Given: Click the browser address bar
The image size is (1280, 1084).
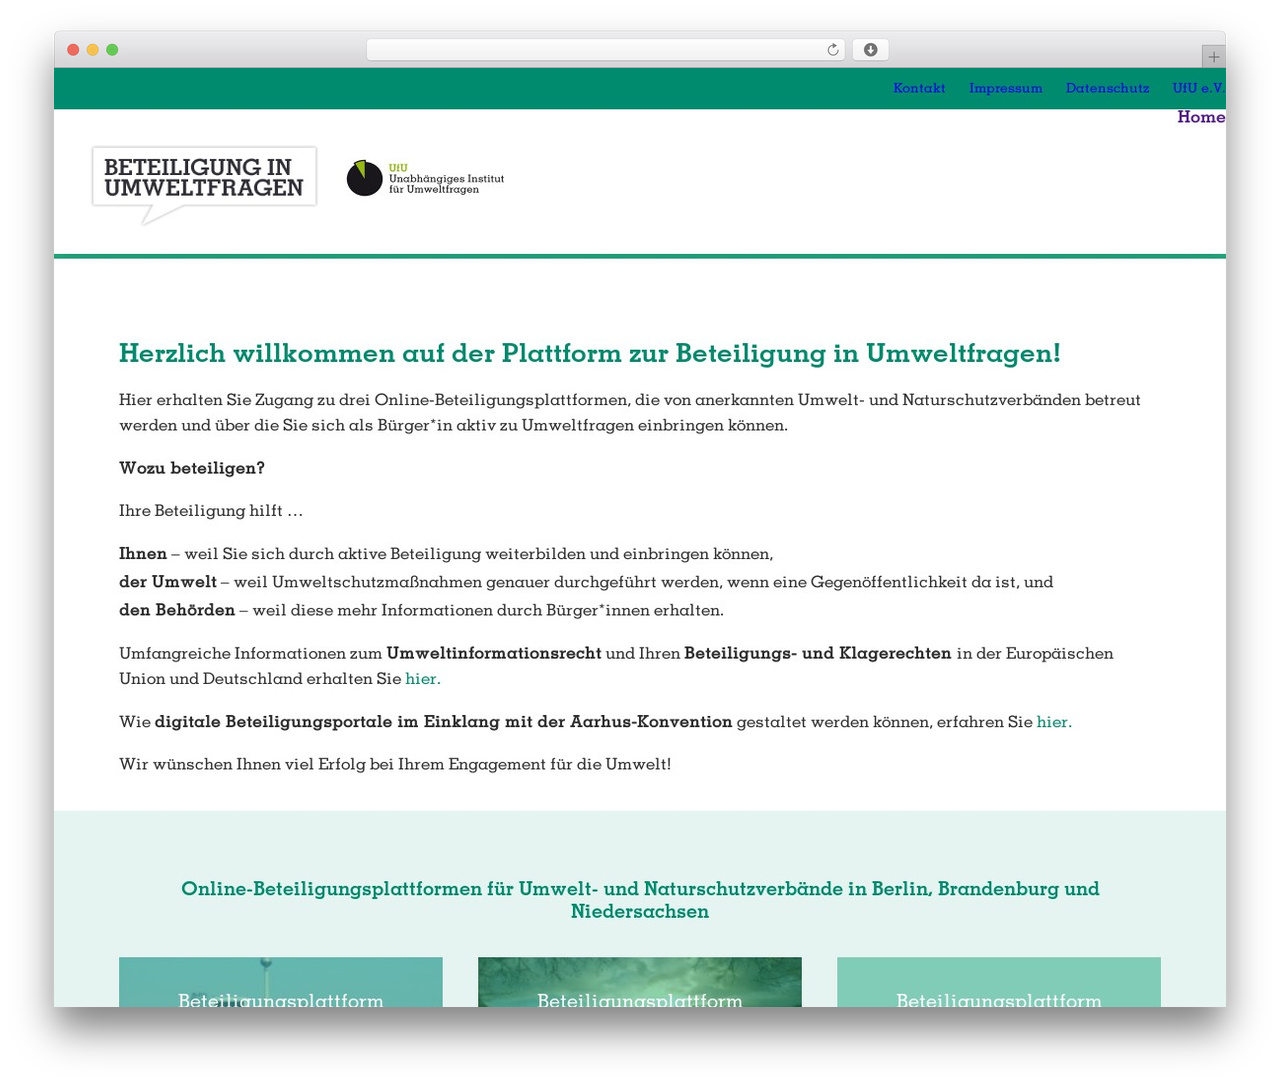Looking at the screenshot, I should 605,50.
